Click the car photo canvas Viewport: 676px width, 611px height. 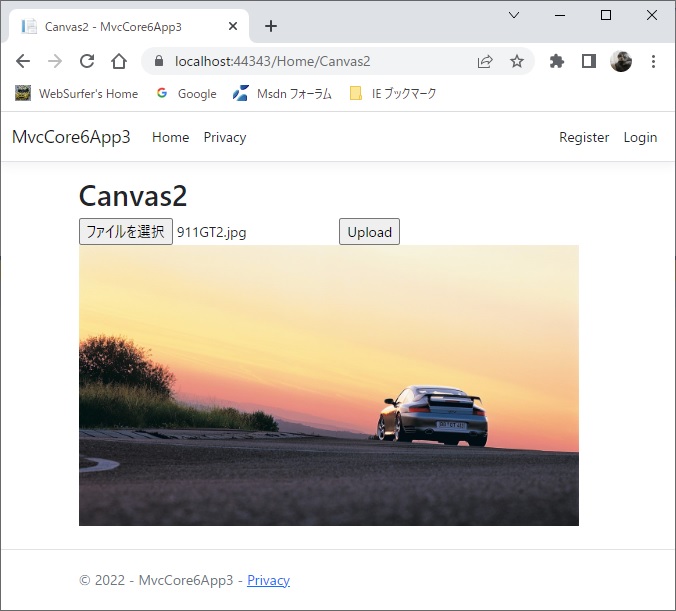[x=329, y=385]
